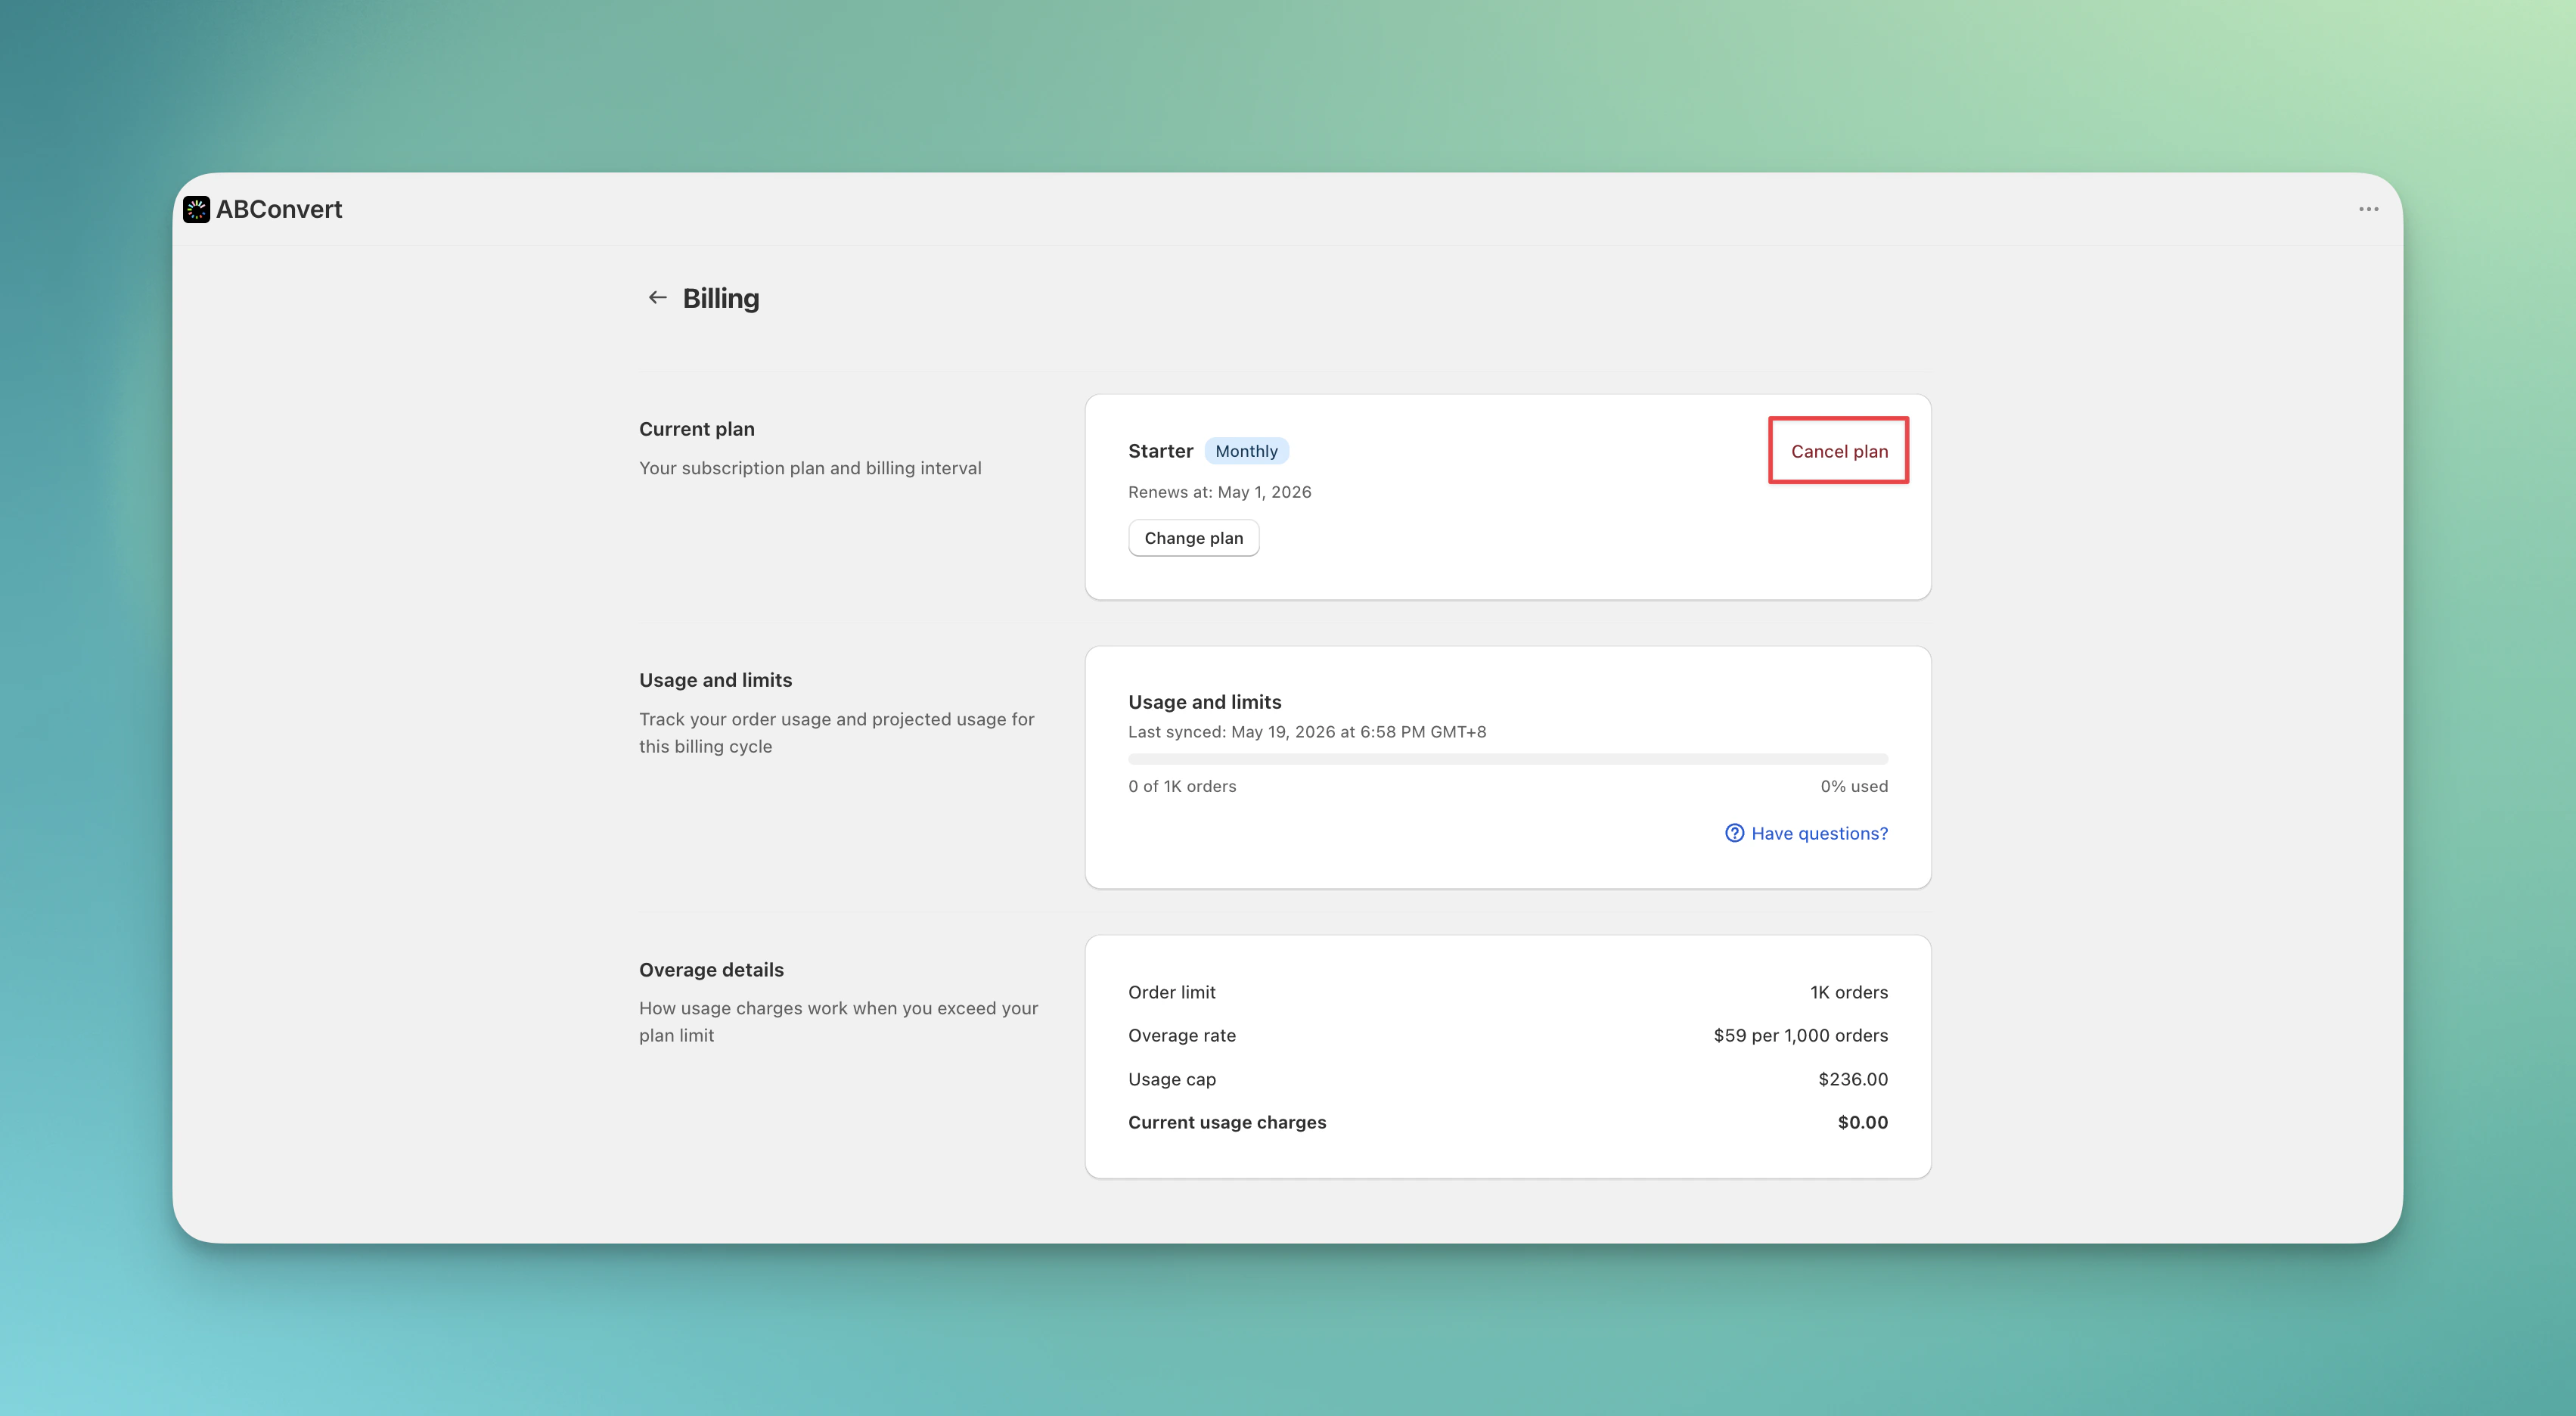Click the Overage rate row label
Viewport: 2576px width, 1416px height.
tap(1181, 1035)
